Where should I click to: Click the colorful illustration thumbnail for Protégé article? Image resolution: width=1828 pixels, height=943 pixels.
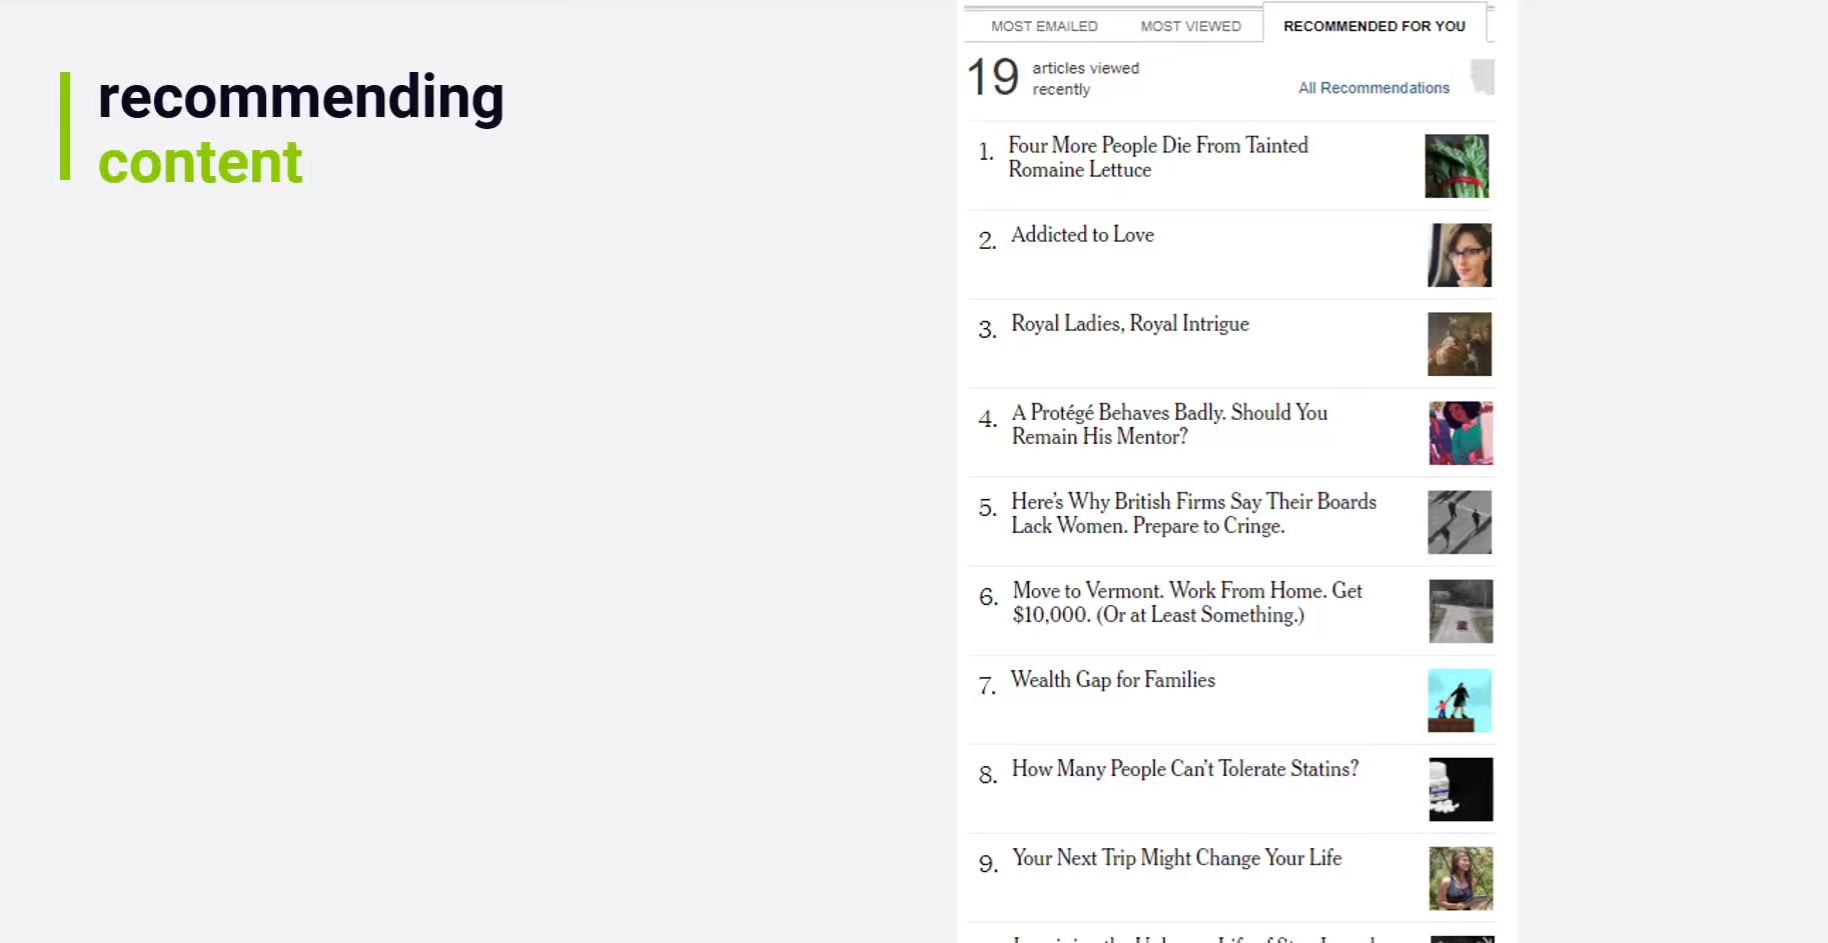tap(1460, 433)
